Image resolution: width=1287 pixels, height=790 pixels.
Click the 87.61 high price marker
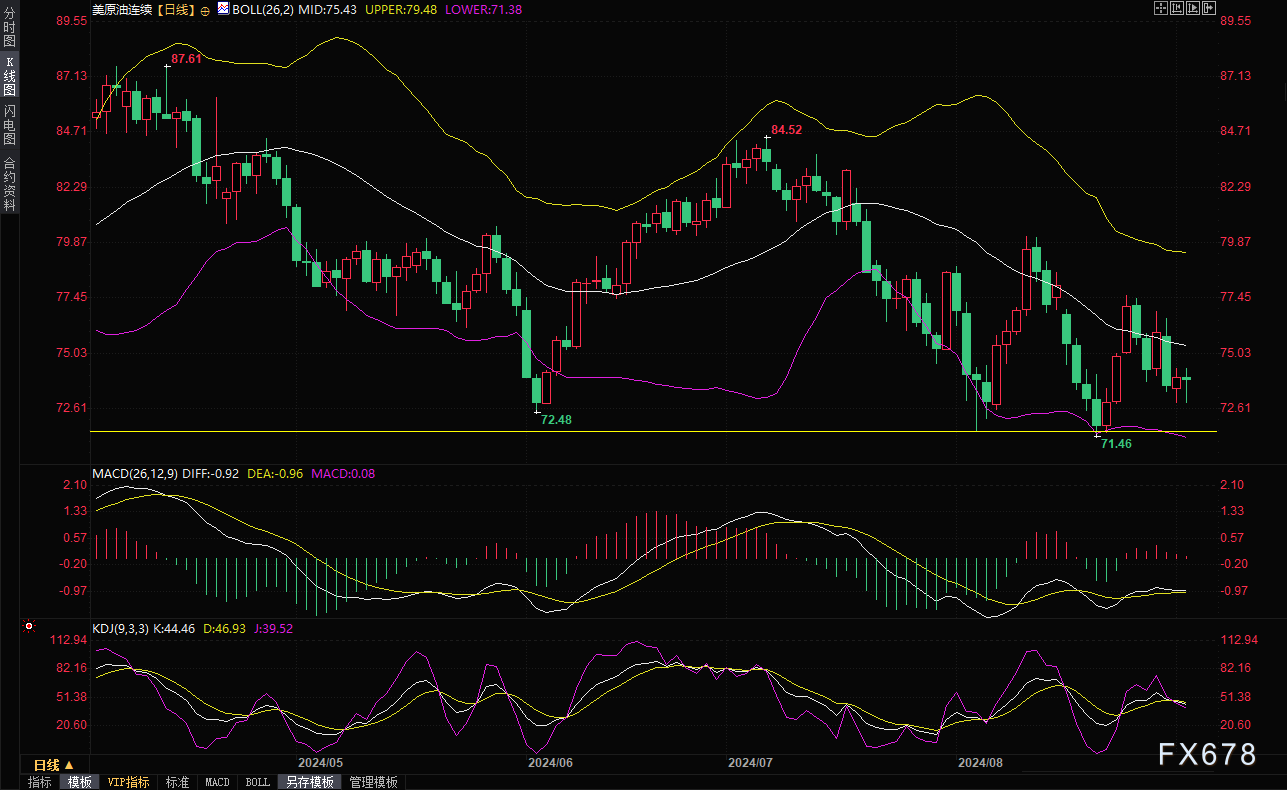[x=186, y=59]
